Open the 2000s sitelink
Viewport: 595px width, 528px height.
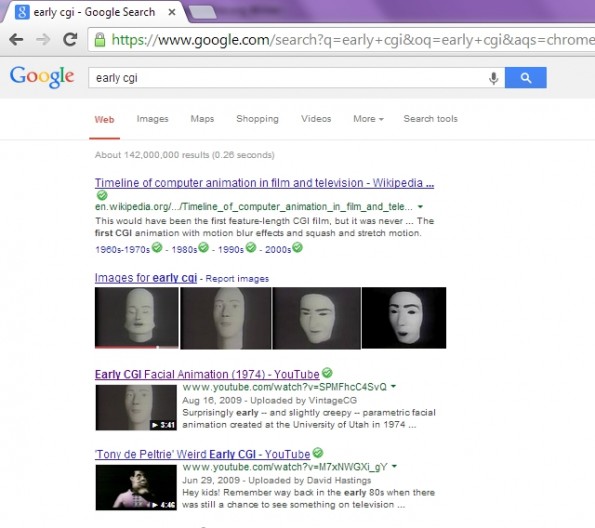[278, 249]
